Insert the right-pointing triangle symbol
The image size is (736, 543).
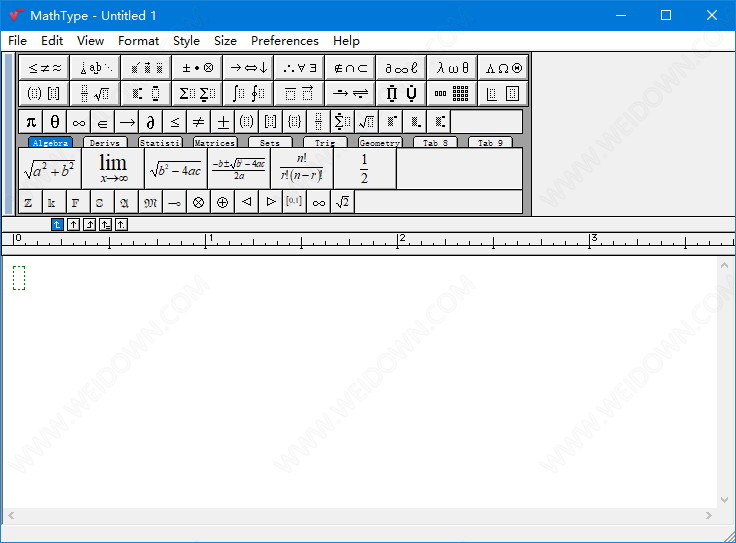[x=271, y=202]
